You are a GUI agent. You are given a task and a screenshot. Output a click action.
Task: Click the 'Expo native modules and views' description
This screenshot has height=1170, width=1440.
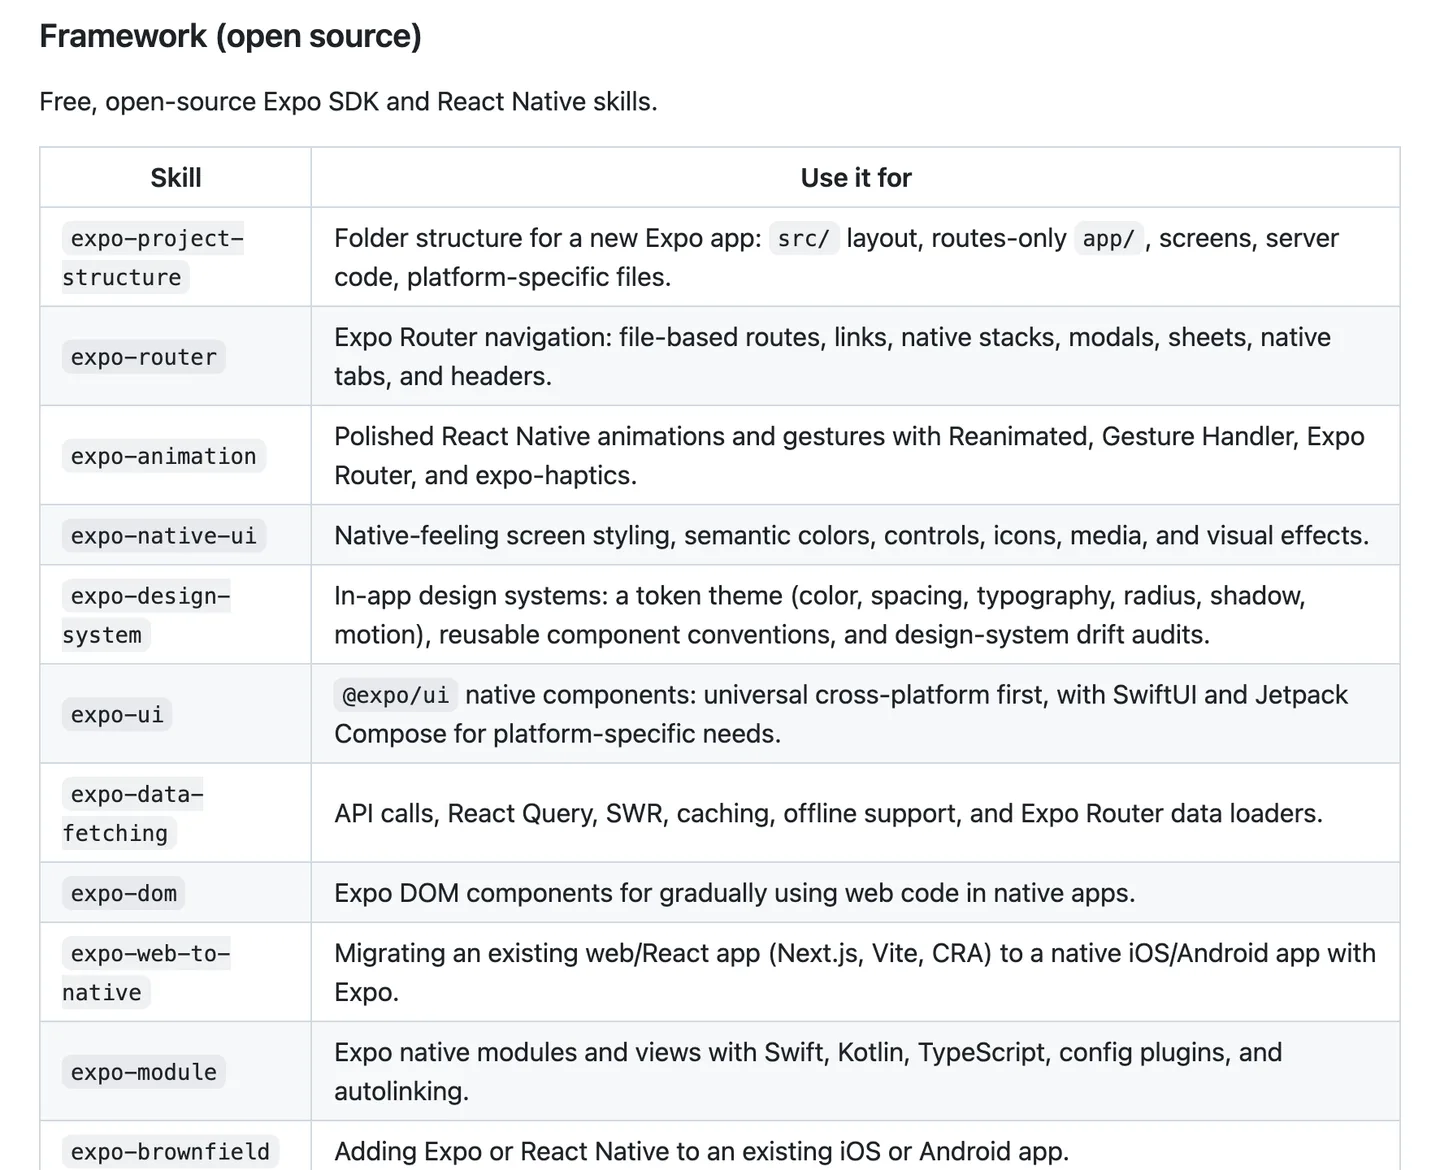(x=808, y=1071)
